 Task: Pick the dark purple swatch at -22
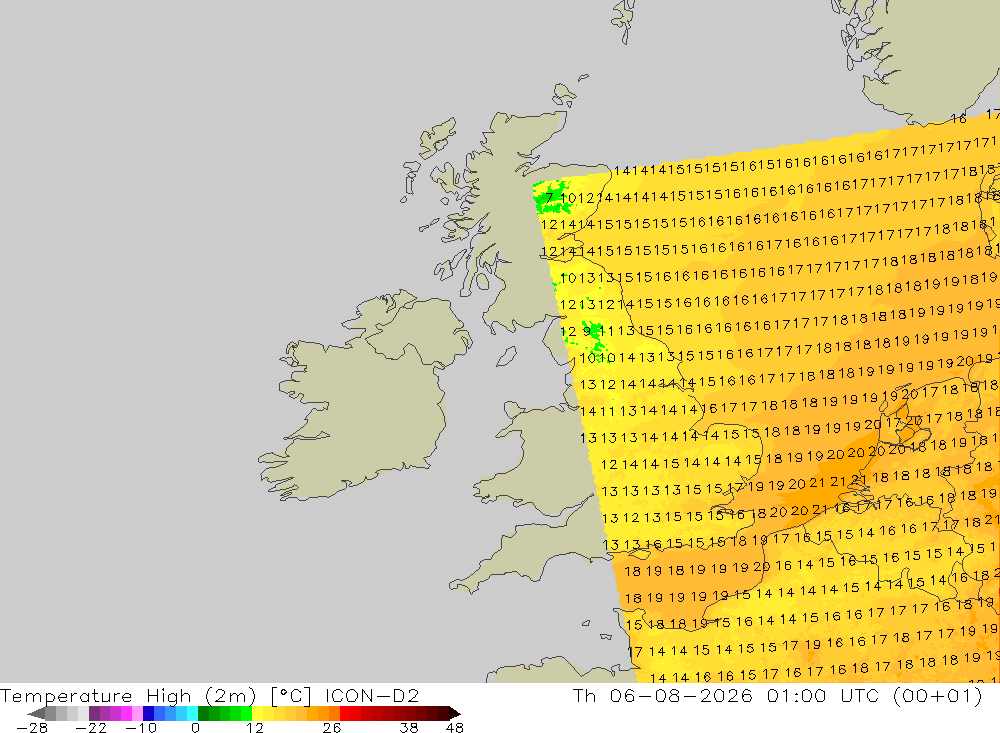(x=94, y=714)
